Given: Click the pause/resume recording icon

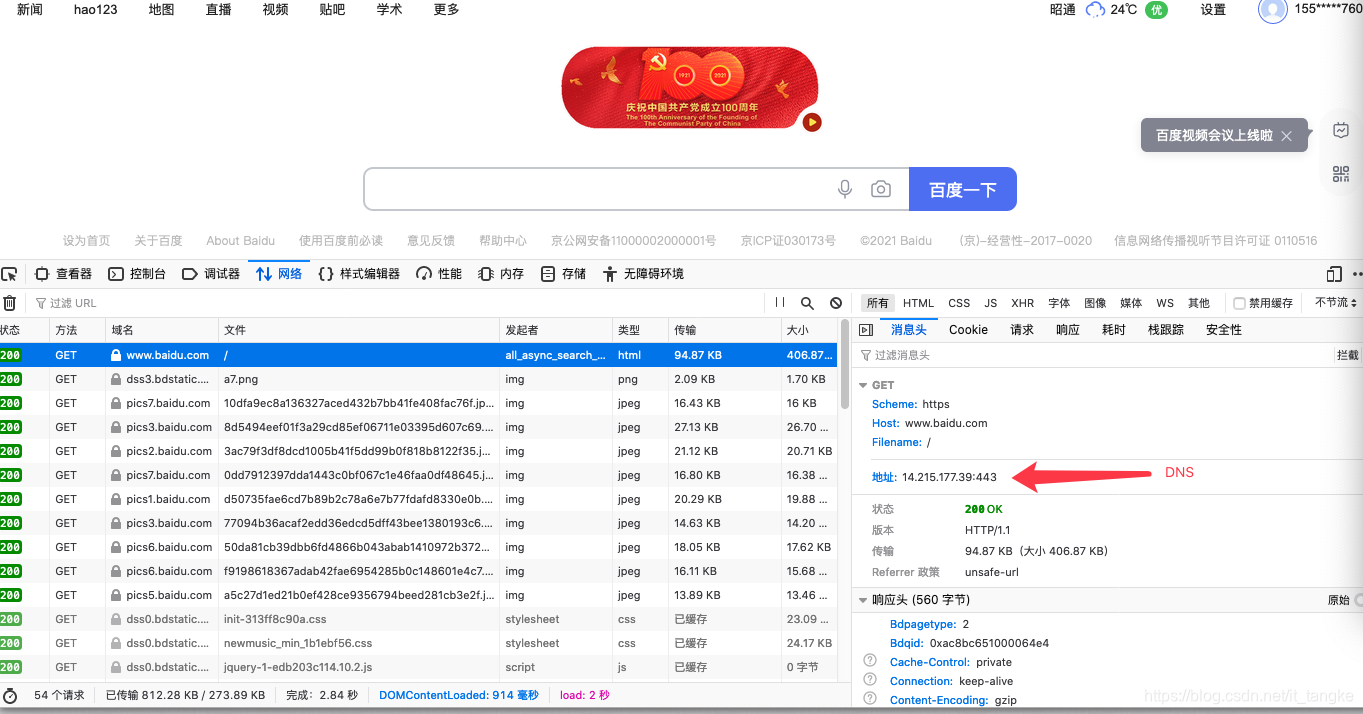Looking at the screenshot, I should point(780,303).
